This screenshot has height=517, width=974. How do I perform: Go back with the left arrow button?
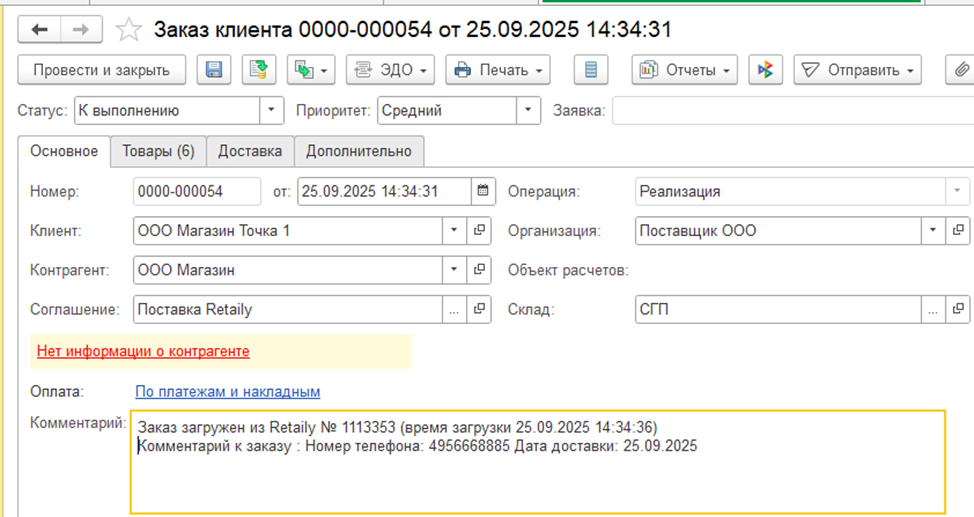click(x=39, y=29)
